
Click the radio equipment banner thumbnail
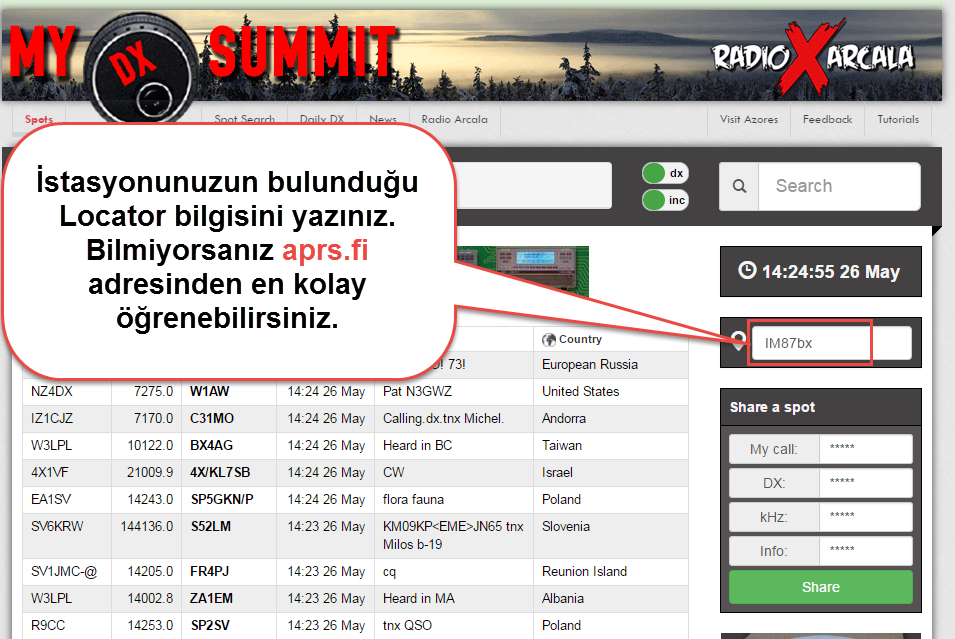tap(522, 271)
